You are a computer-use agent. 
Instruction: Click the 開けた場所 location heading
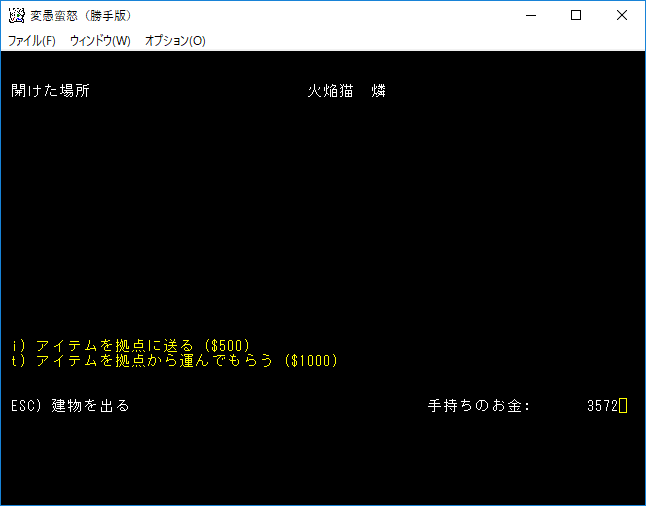coord(50,91)
